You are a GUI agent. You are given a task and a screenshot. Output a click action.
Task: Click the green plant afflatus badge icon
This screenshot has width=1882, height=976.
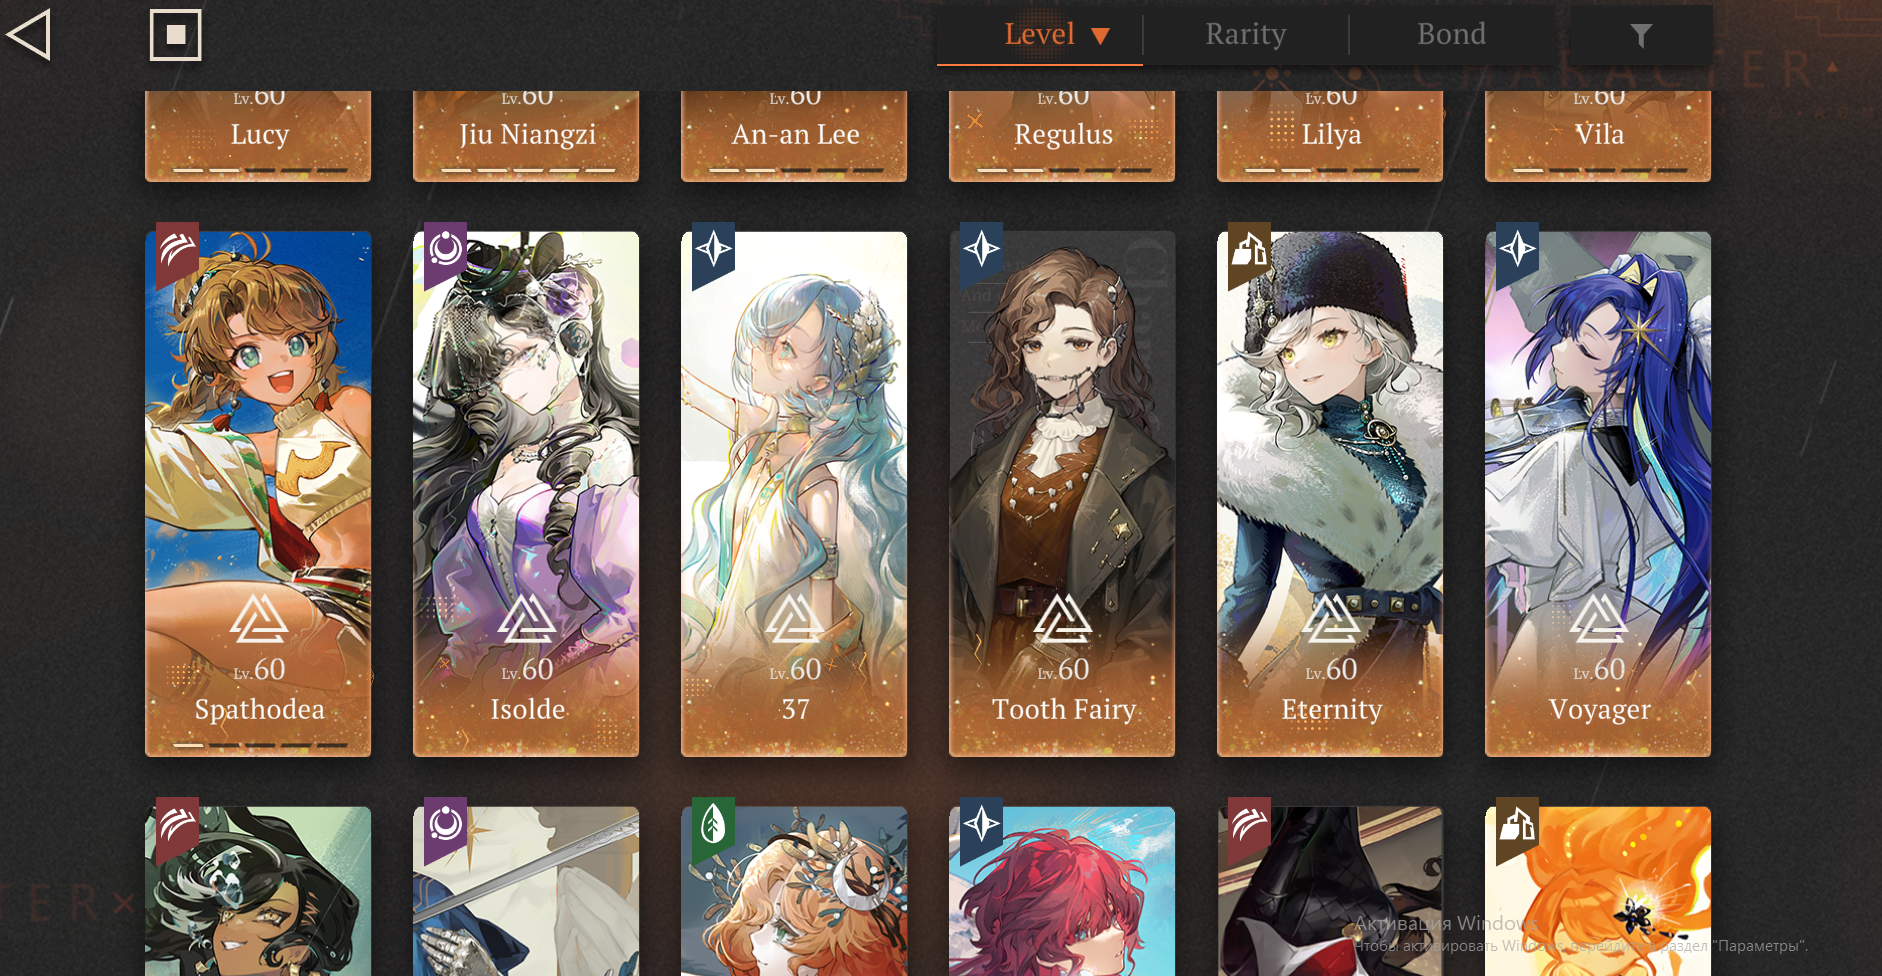713,829
